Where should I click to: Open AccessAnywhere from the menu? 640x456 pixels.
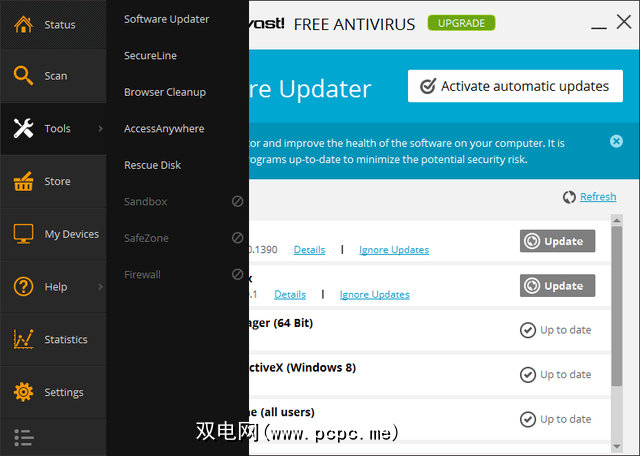pyautogui.click(x=164, y=129)
